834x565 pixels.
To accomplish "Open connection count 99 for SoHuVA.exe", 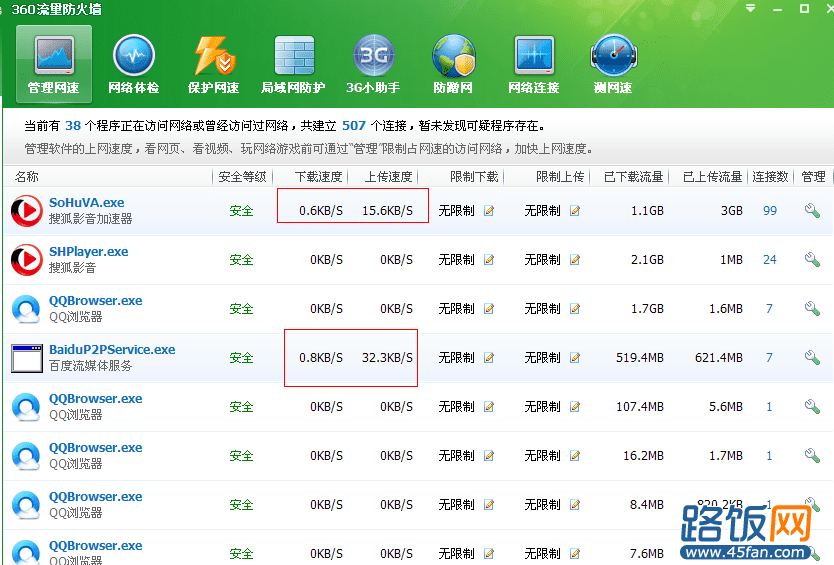I will pos(770,211).
